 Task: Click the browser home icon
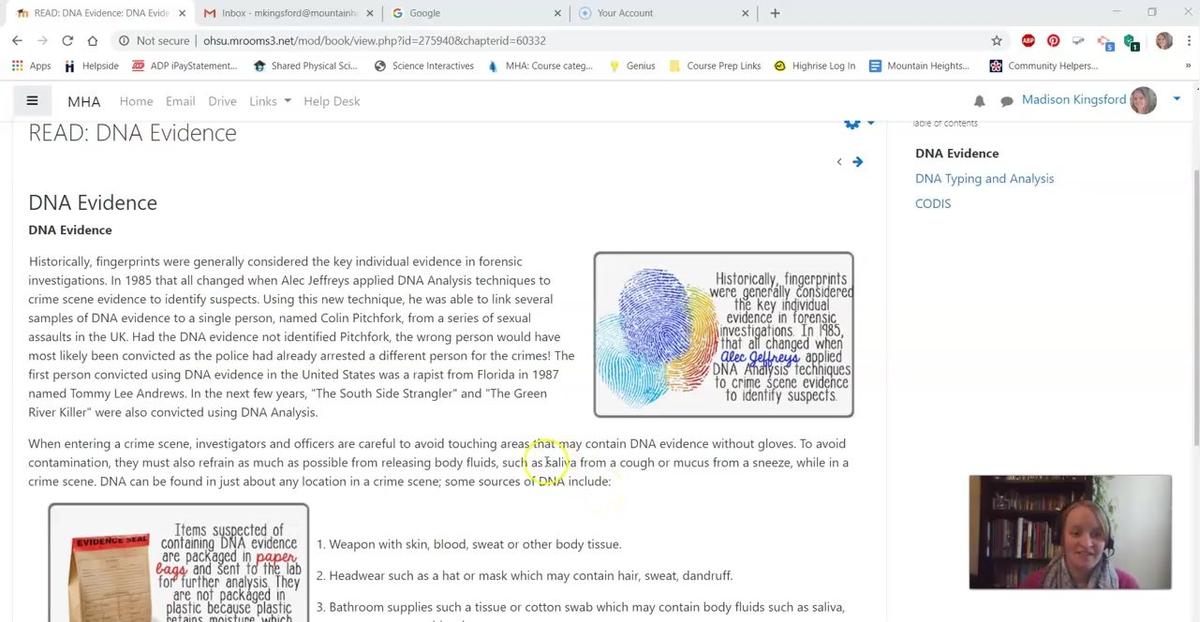click(x=92, y=40)
